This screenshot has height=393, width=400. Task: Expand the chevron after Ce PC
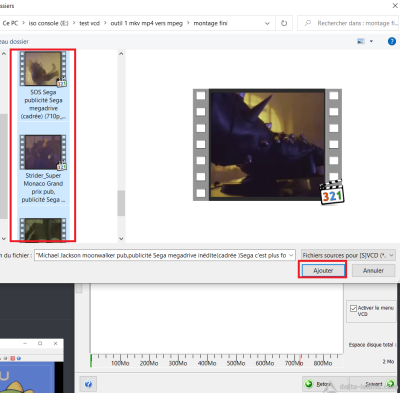tap(23, 23)
